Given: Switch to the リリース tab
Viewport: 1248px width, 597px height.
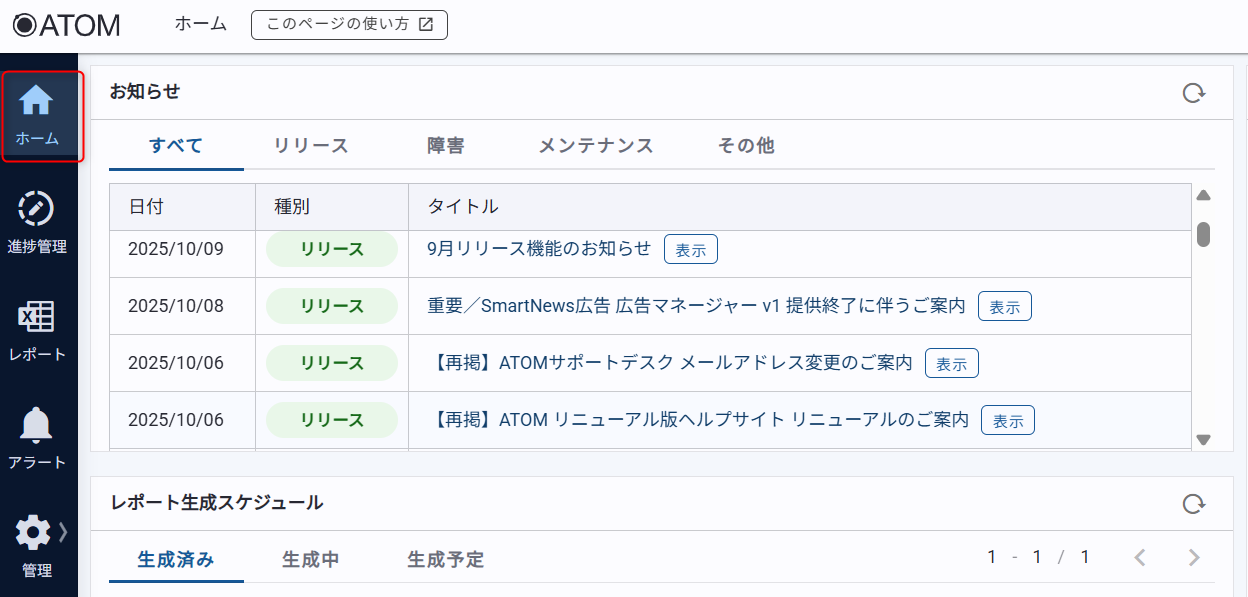Looking at the screenshot, I should coord(311,146).
